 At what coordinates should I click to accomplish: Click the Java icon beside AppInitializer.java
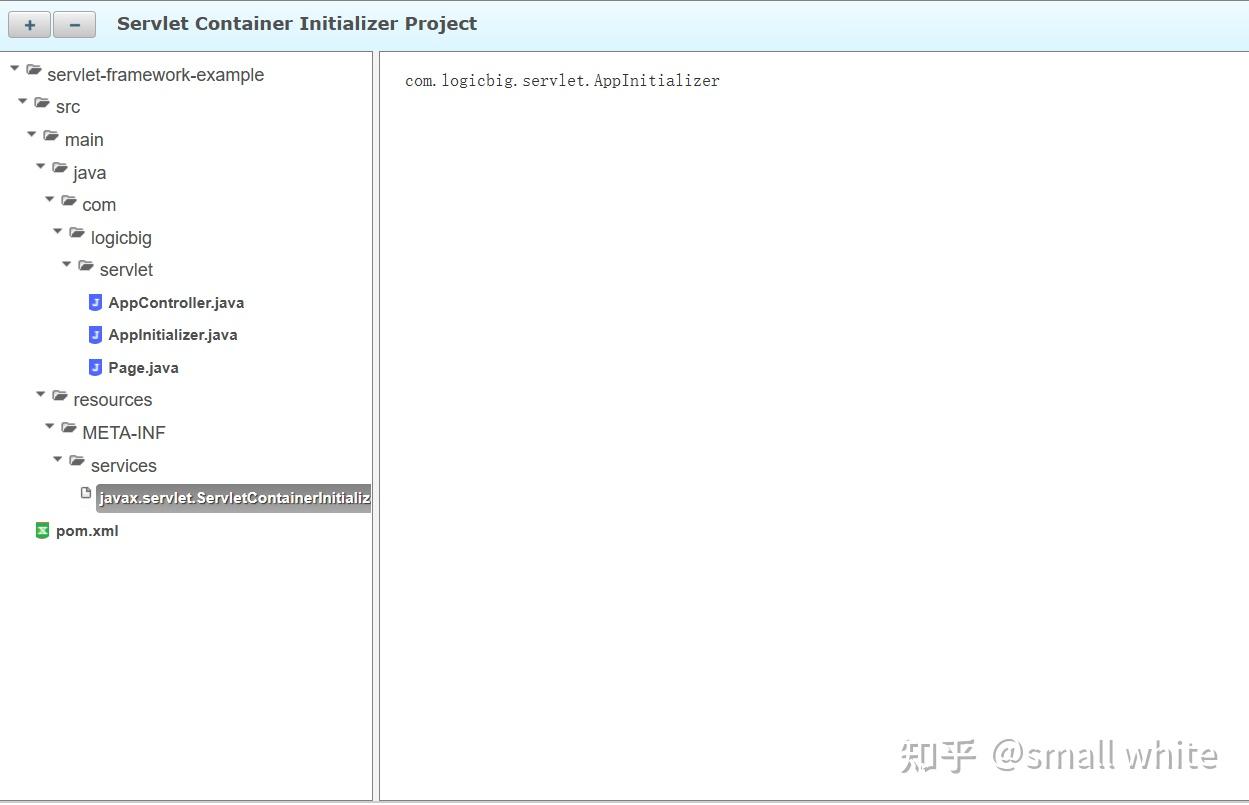click(x=94, y=334)
